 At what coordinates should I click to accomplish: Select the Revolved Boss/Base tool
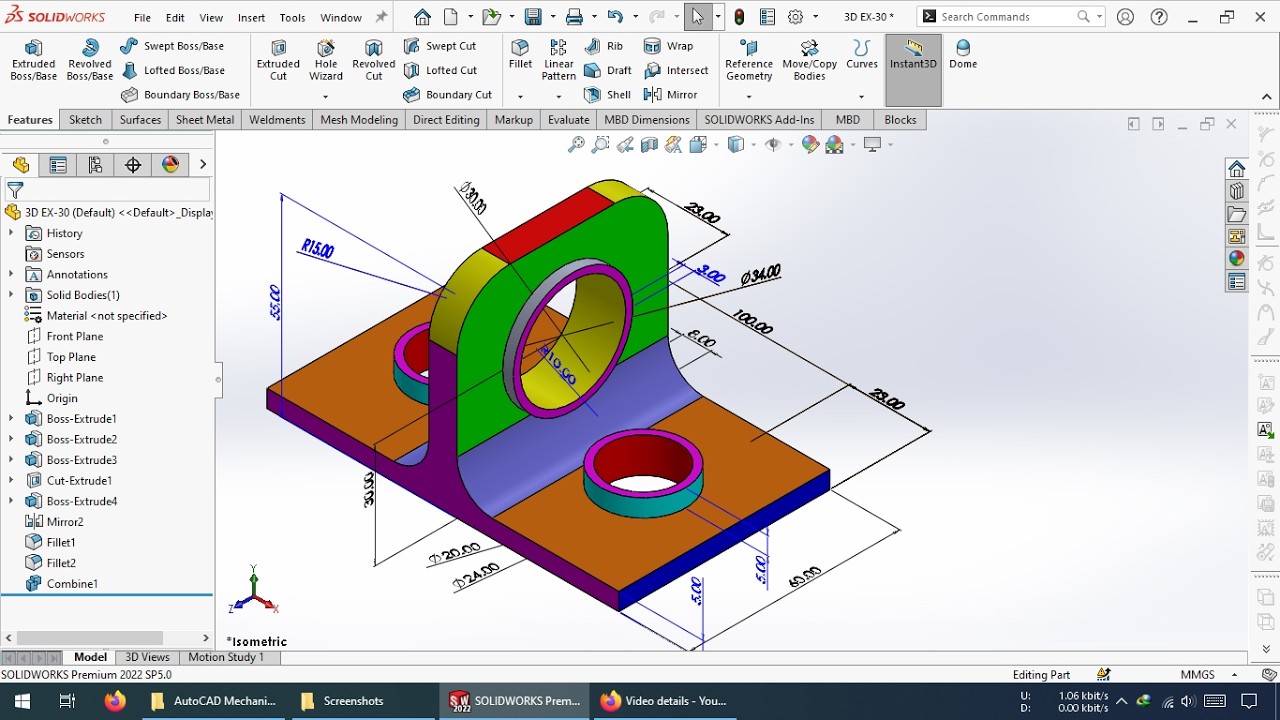tap(90, 60)
